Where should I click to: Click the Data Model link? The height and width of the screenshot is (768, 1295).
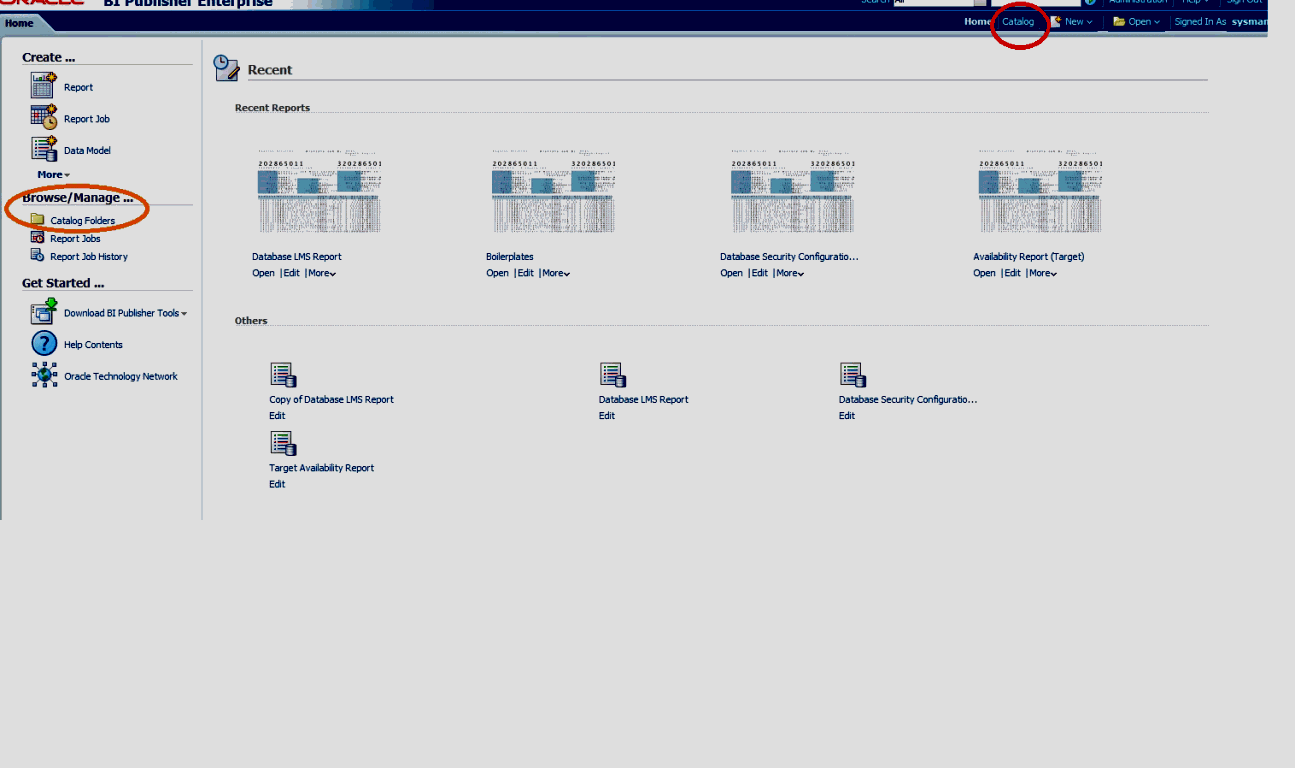tap(87, 151)
